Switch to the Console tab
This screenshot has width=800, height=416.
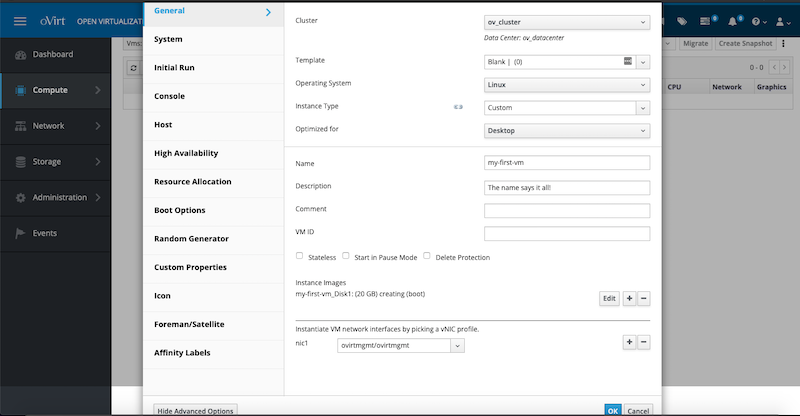(x=213, y=97)
